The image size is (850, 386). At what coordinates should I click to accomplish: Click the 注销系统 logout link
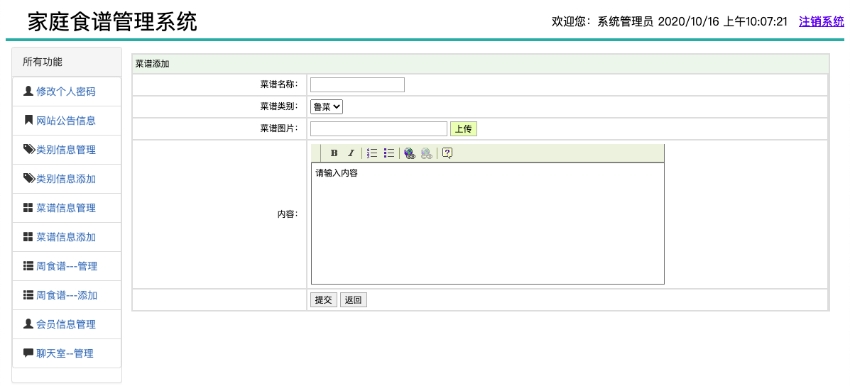(x=821, y=22)
